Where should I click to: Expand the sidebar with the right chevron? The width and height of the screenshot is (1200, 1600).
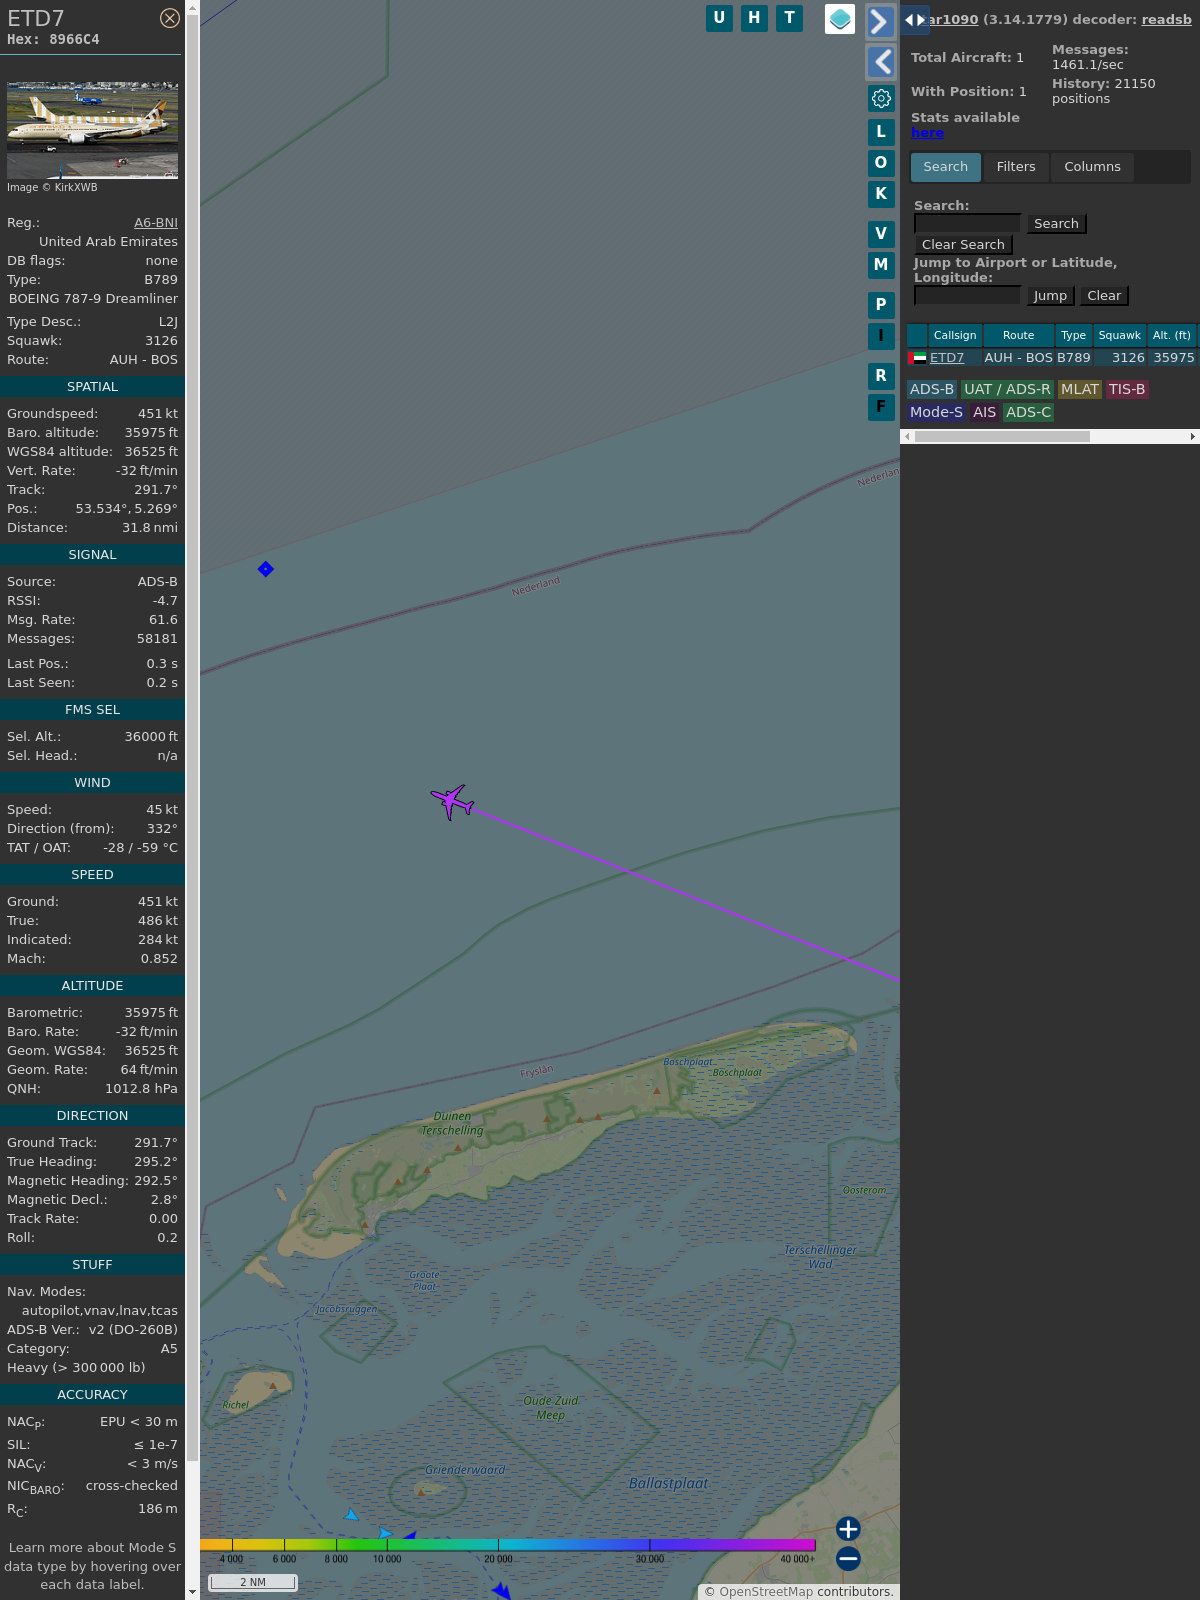879,21
